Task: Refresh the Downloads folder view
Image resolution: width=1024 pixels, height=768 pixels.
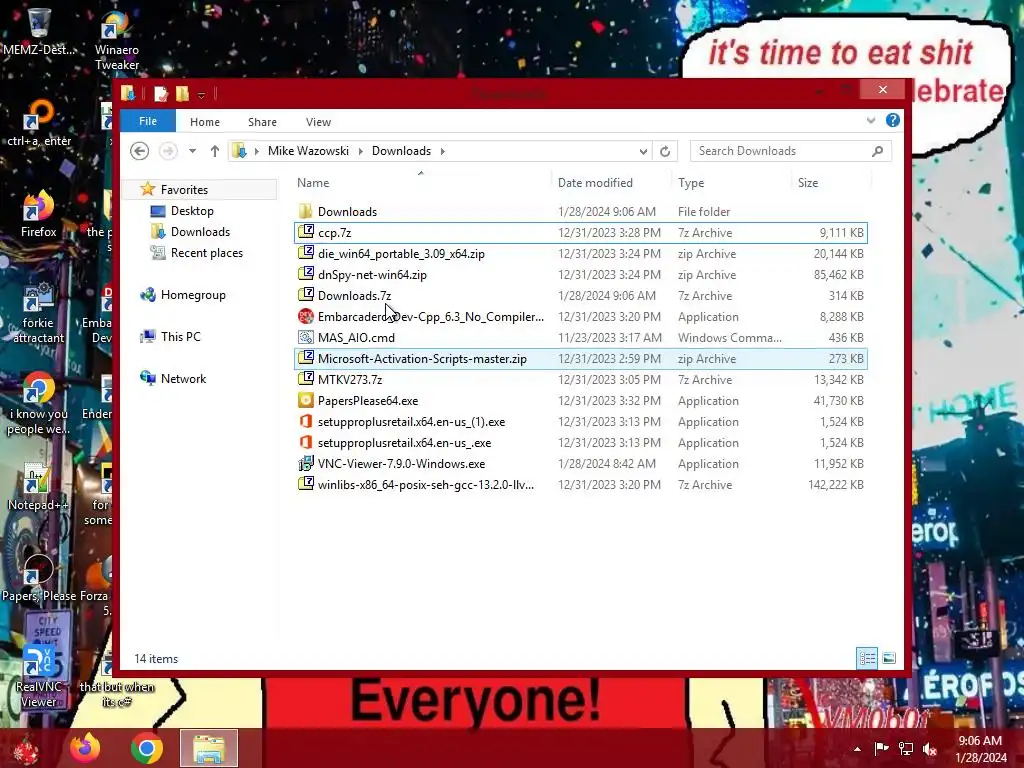Action: 665,151
